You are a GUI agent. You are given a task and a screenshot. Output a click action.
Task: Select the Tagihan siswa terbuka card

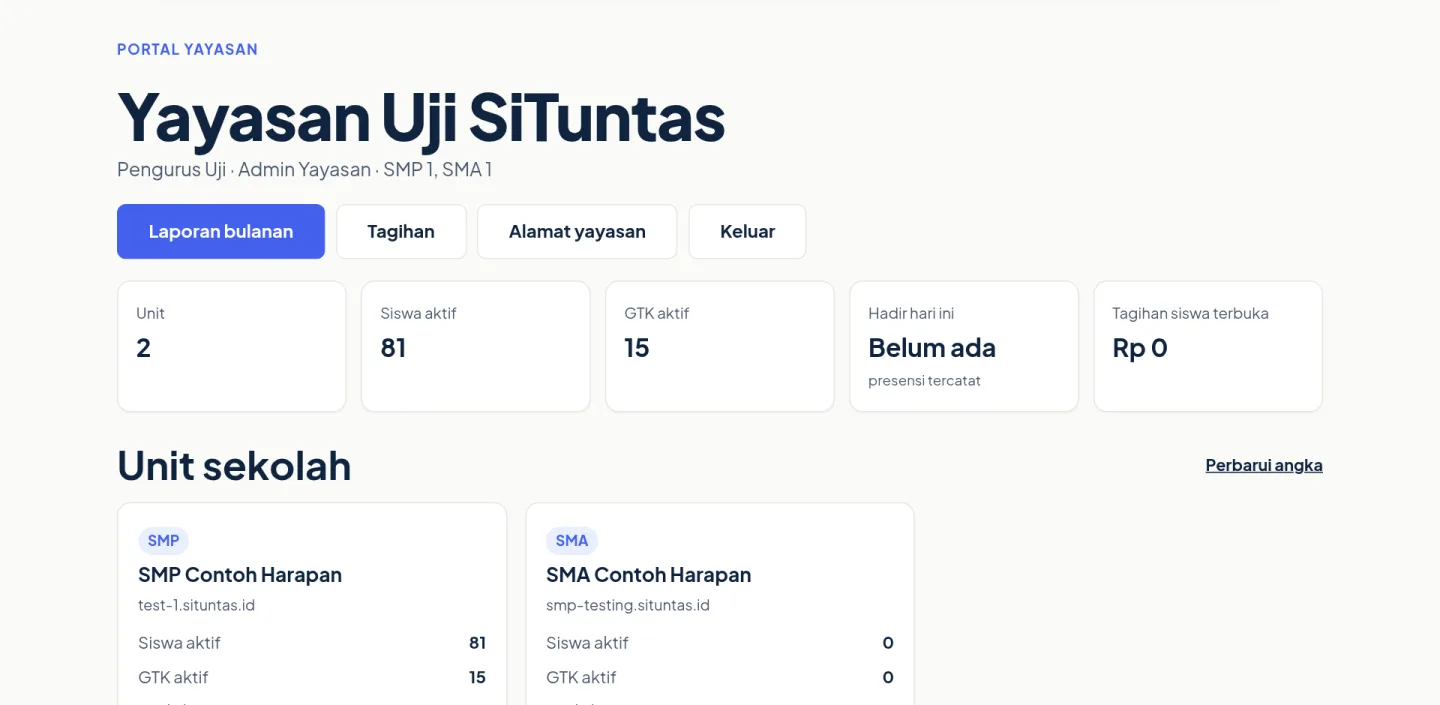(1208, 346)
